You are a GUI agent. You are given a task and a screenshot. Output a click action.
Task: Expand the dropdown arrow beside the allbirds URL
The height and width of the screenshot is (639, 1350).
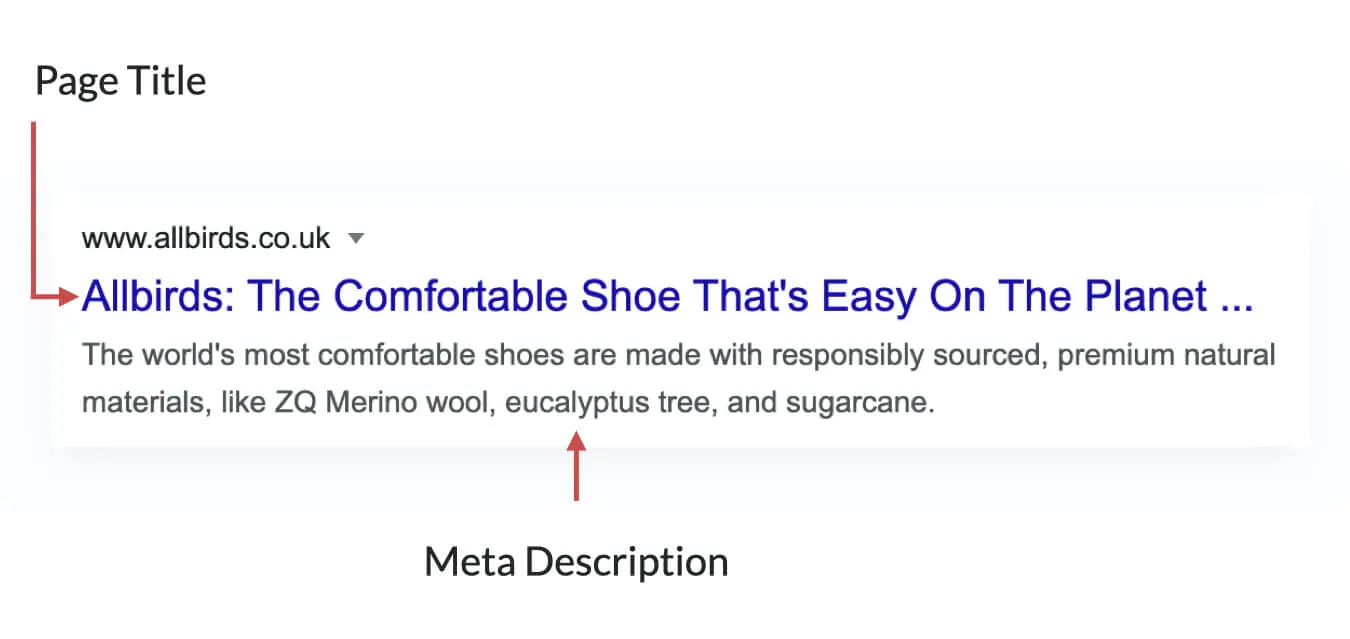pyautogui.click(x=357, y=239)
